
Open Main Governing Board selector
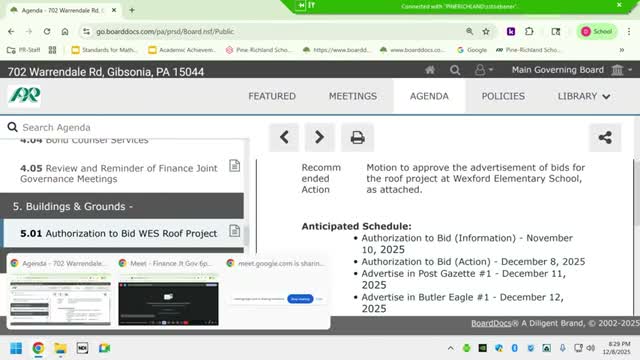pyautogui.click(x=571, y=70)
